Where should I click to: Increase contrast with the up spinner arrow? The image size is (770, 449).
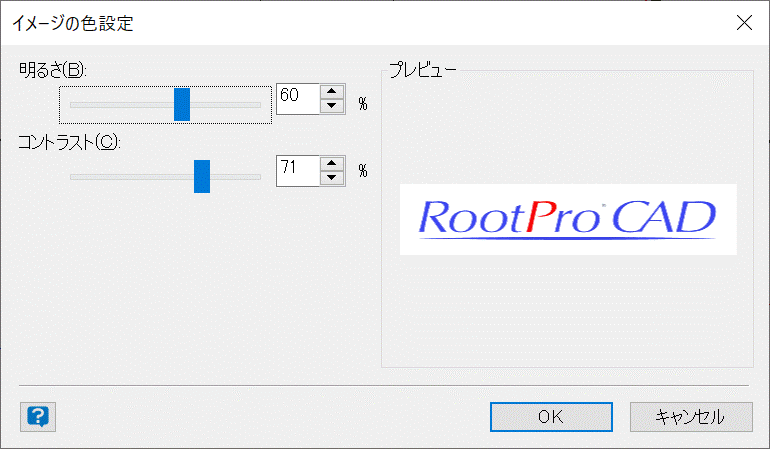(332, 164)
